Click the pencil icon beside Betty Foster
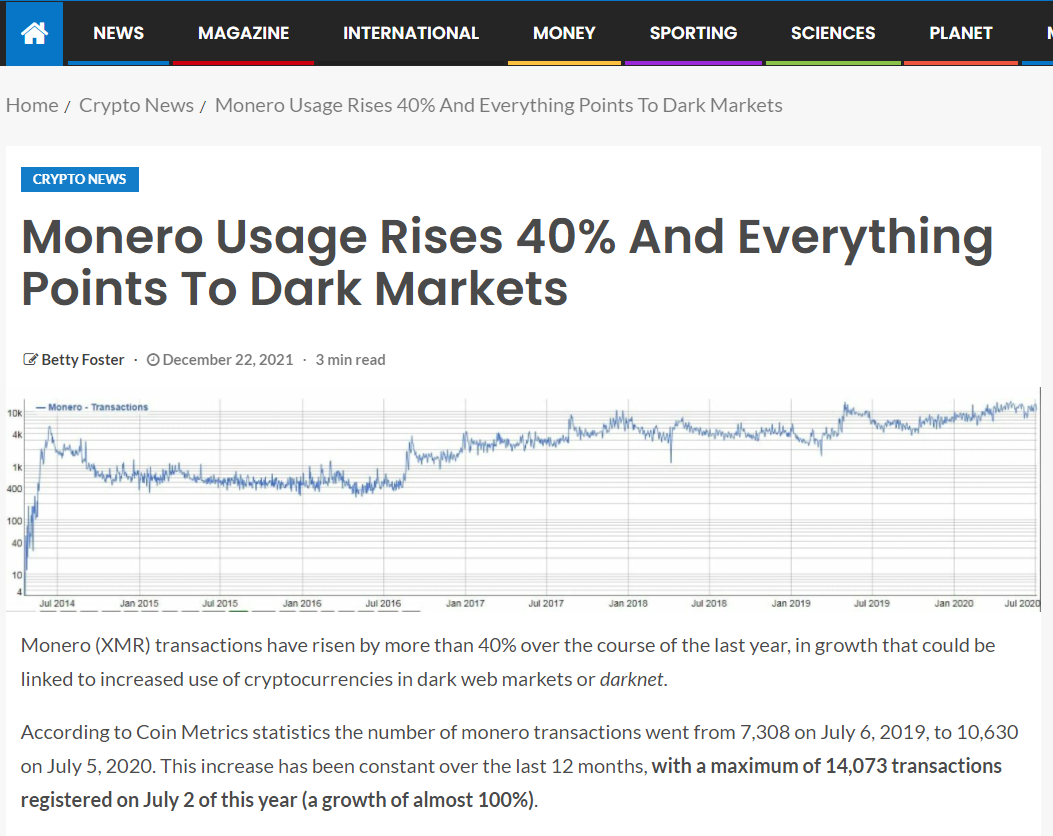The width and height of the screenshot is (1053, 836). pos(30,360)
